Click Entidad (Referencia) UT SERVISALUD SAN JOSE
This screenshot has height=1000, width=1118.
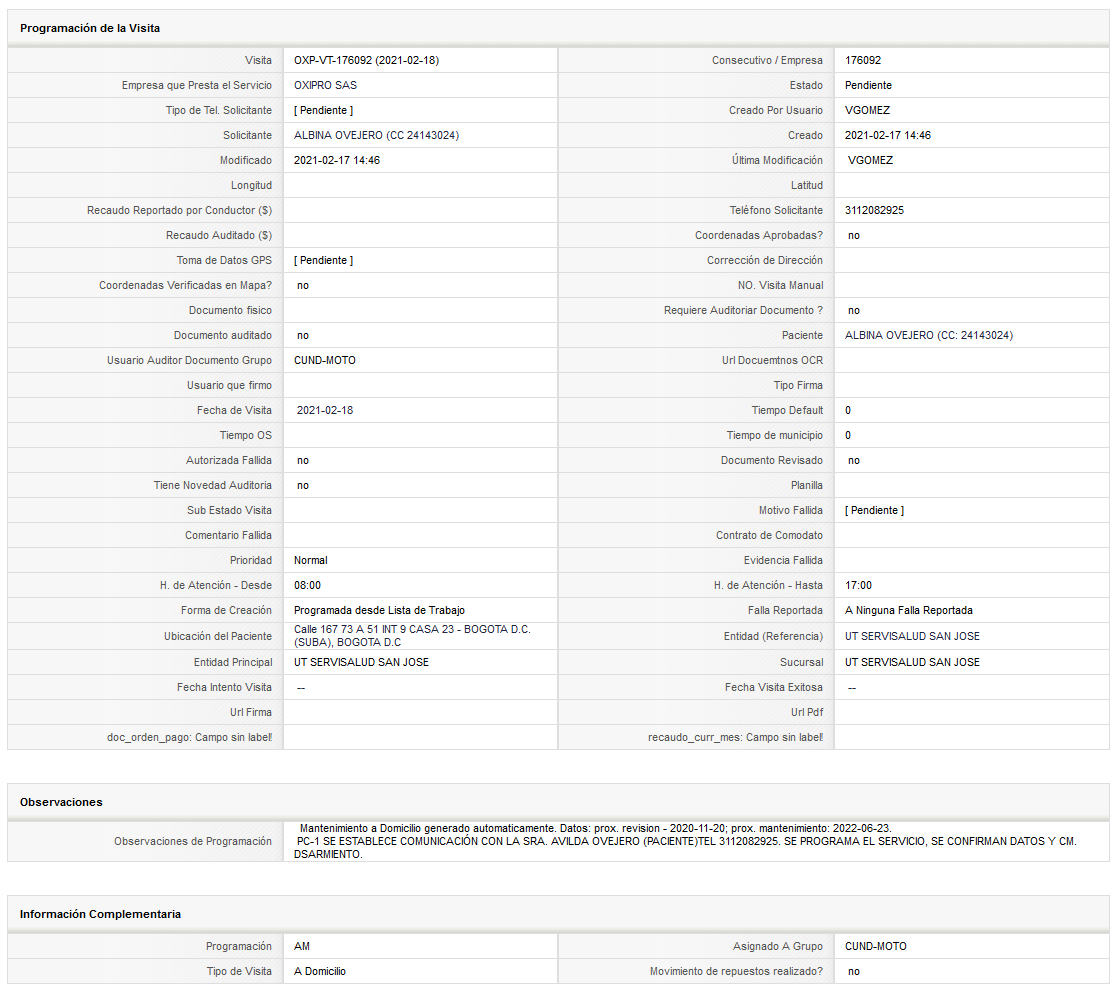click(912, 636)
